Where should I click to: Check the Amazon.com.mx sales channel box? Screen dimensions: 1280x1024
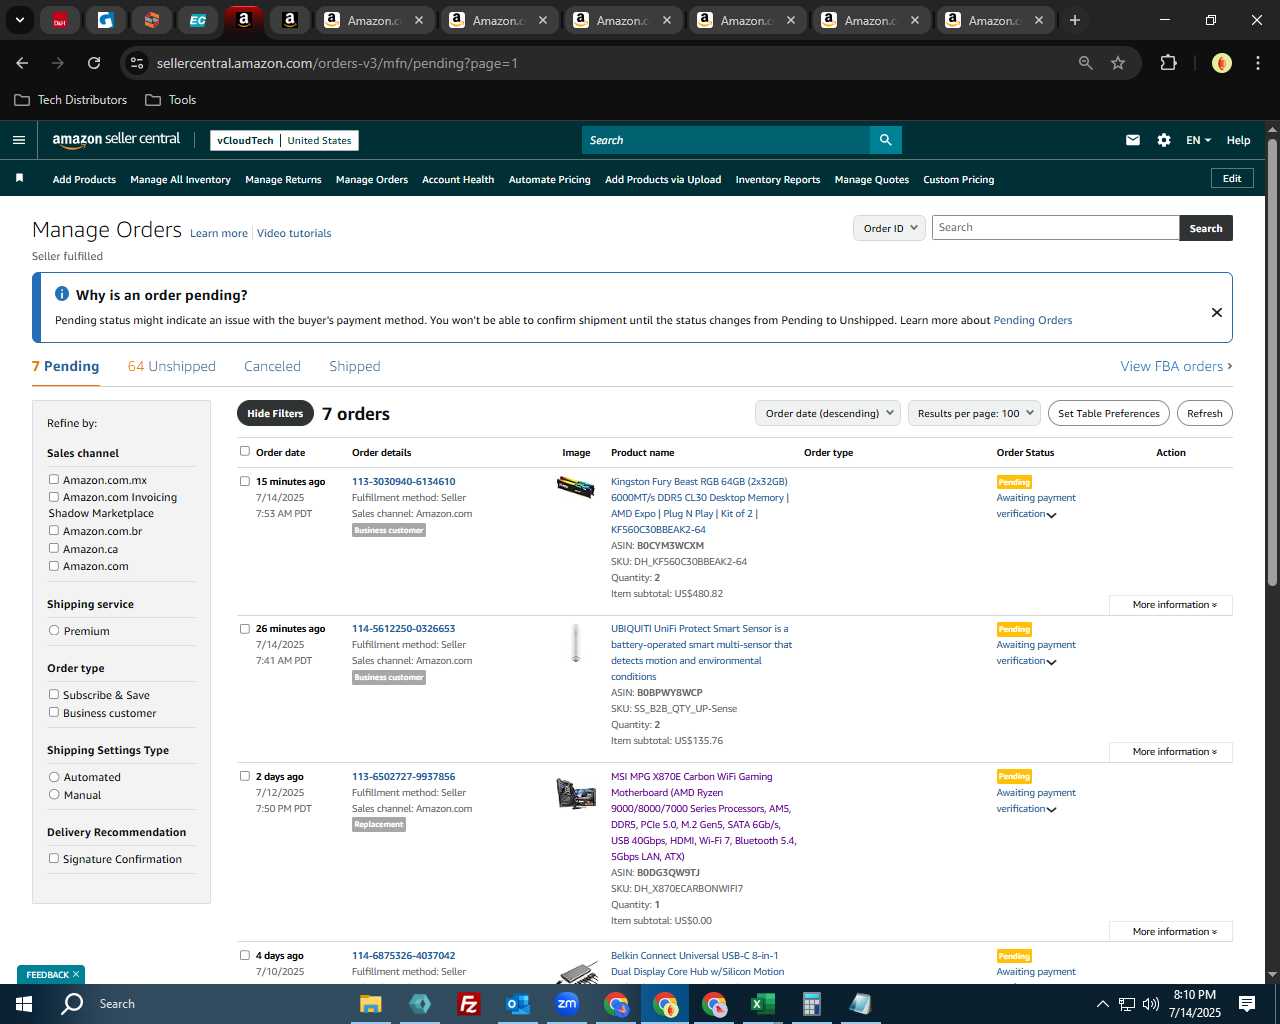(x=54, y=480)
